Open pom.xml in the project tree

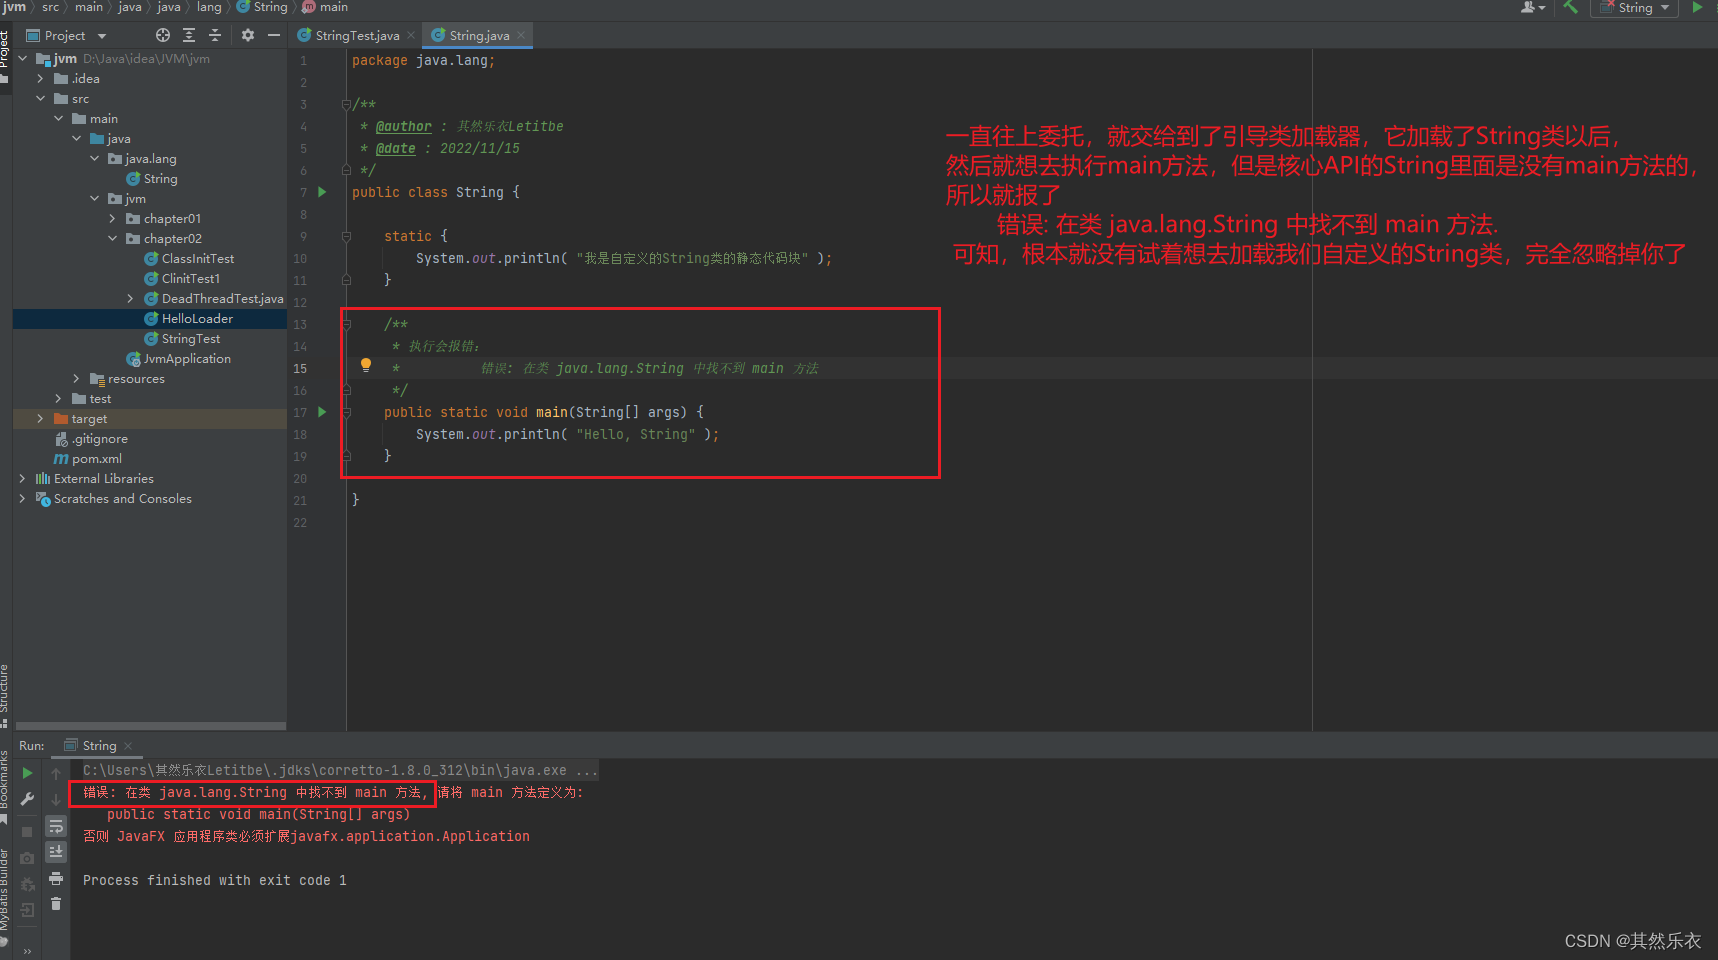click(96, 459)
